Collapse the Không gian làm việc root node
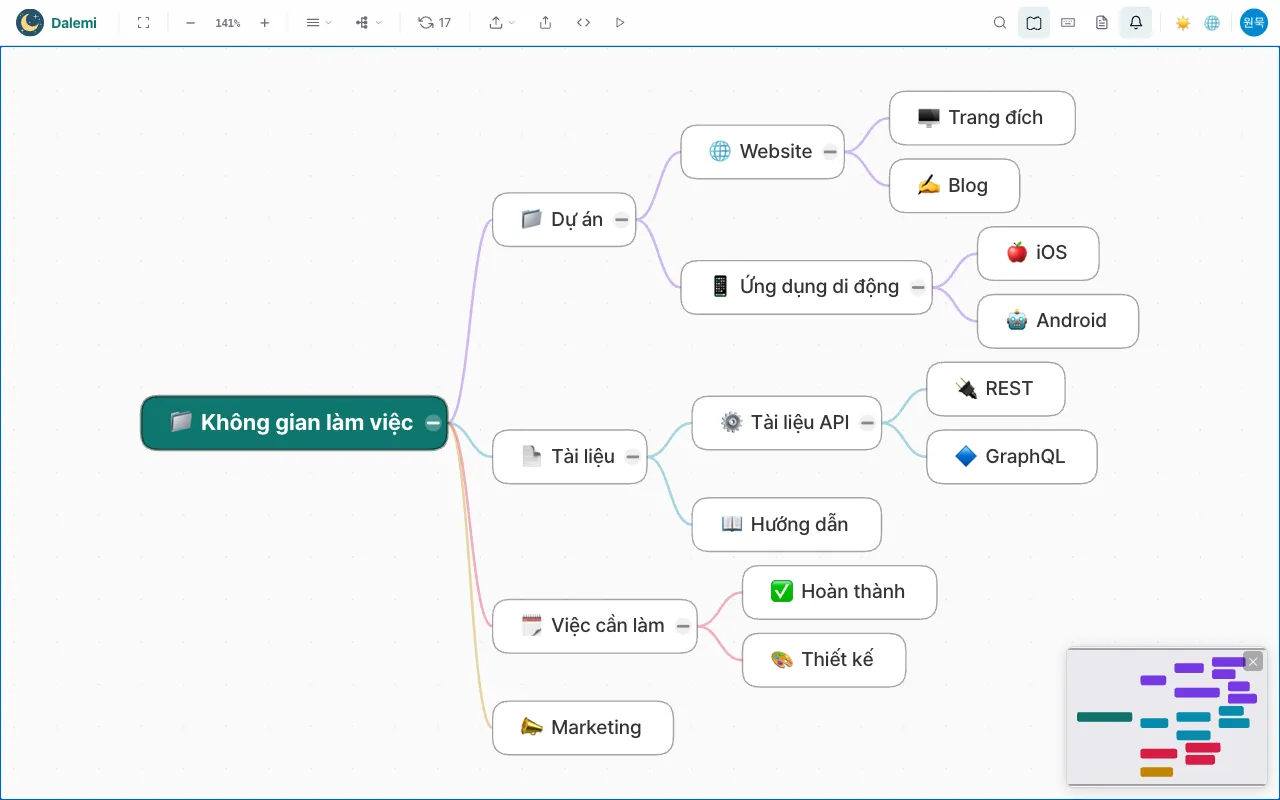This screenshot has width=1280, height=800. click(433, 423)
